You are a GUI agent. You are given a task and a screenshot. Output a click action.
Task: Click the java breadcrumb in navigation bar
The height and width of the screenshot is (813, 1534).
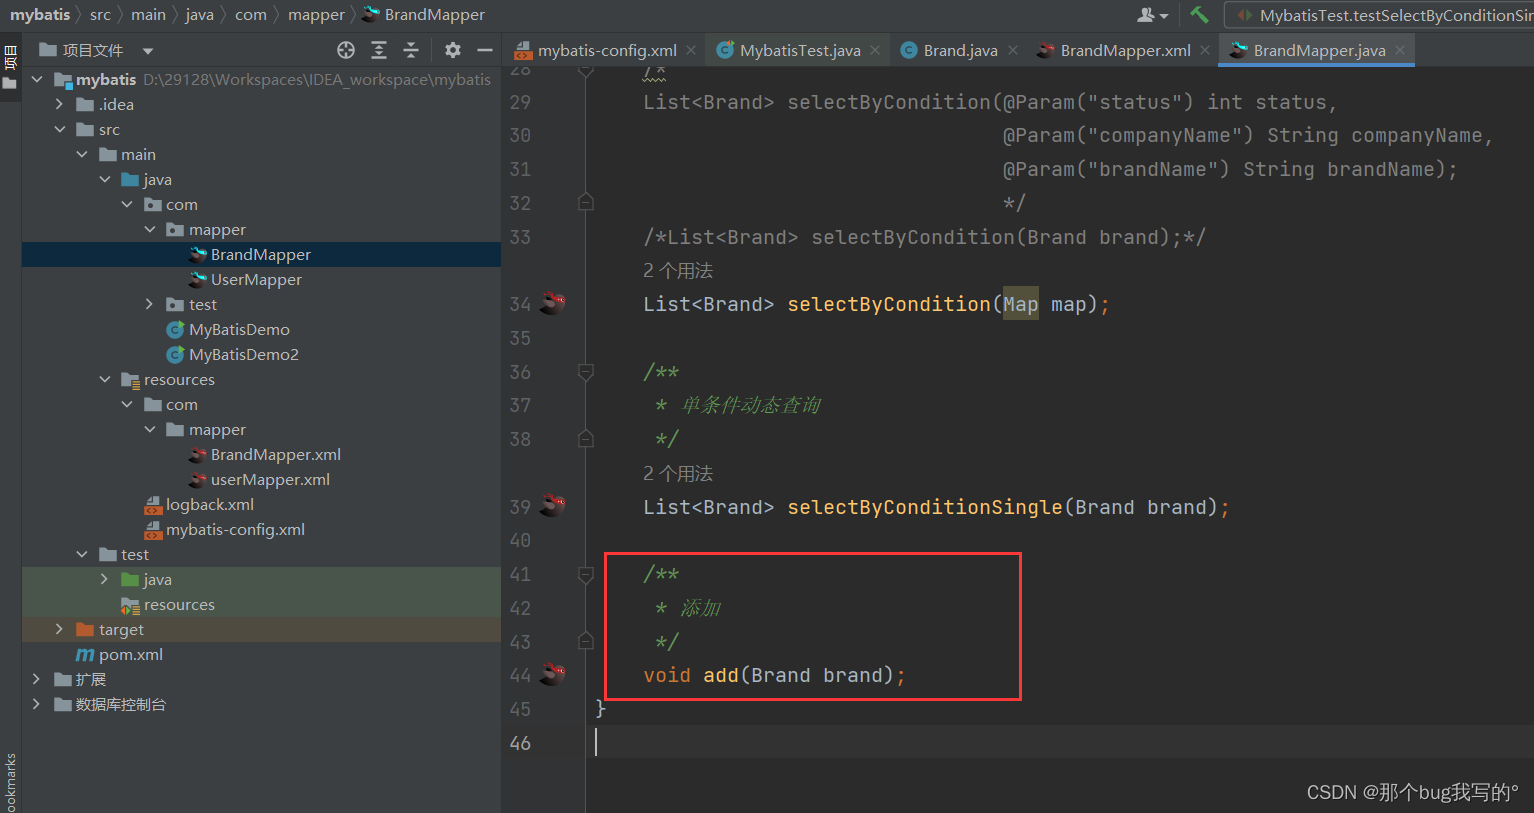(199, 15)
